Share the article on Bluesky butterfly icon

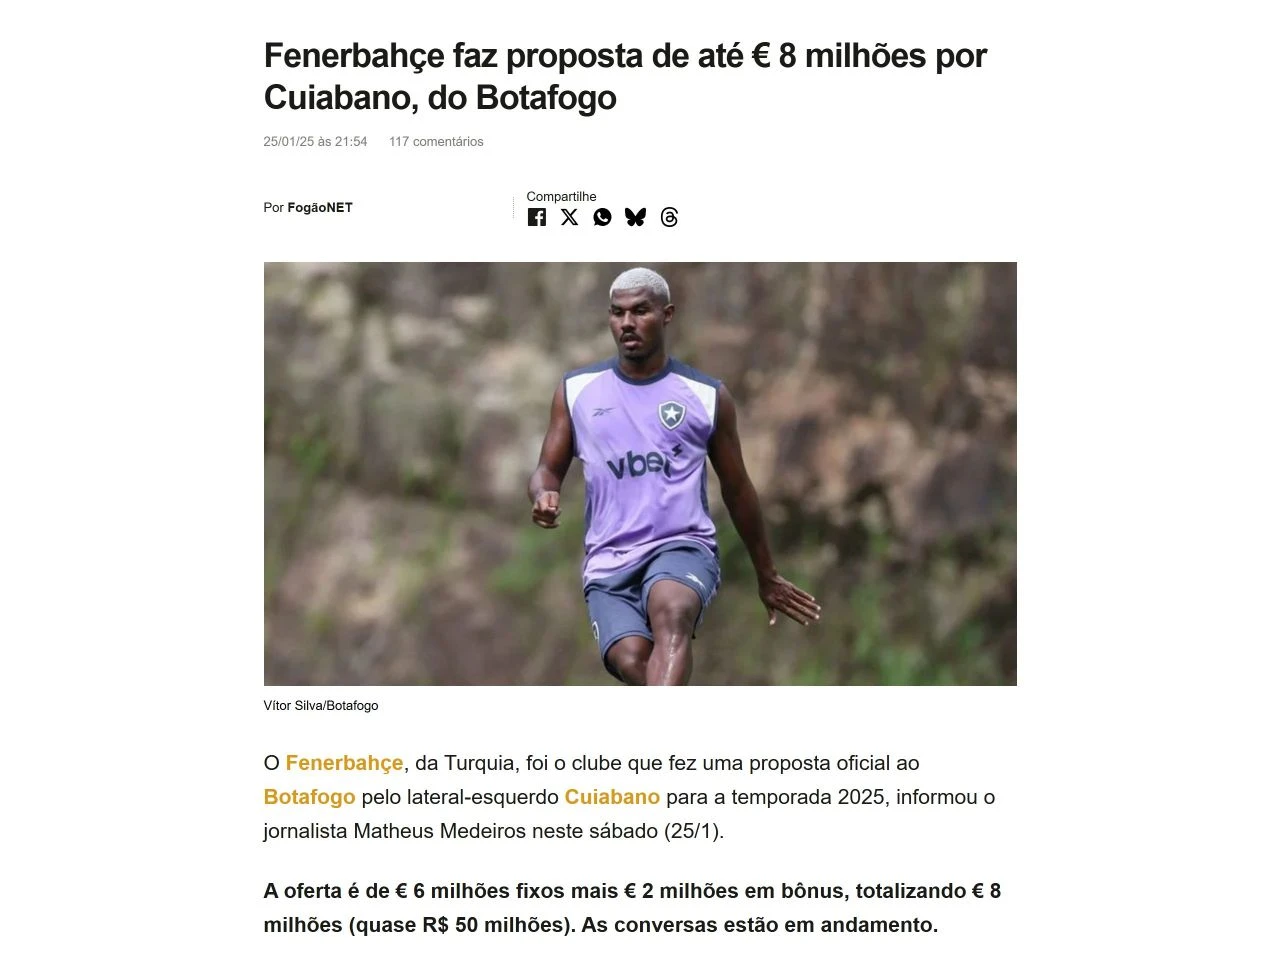click(x=635, y=217)
